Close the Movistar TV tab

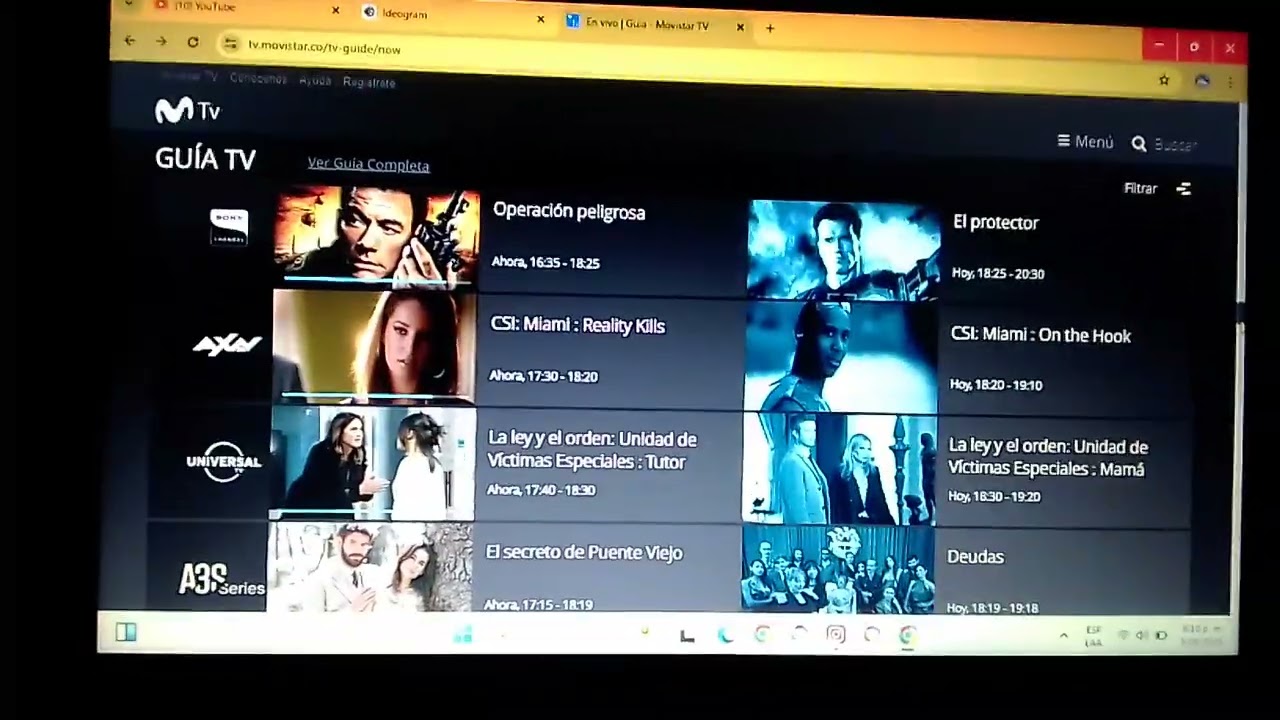pos(740,27)
